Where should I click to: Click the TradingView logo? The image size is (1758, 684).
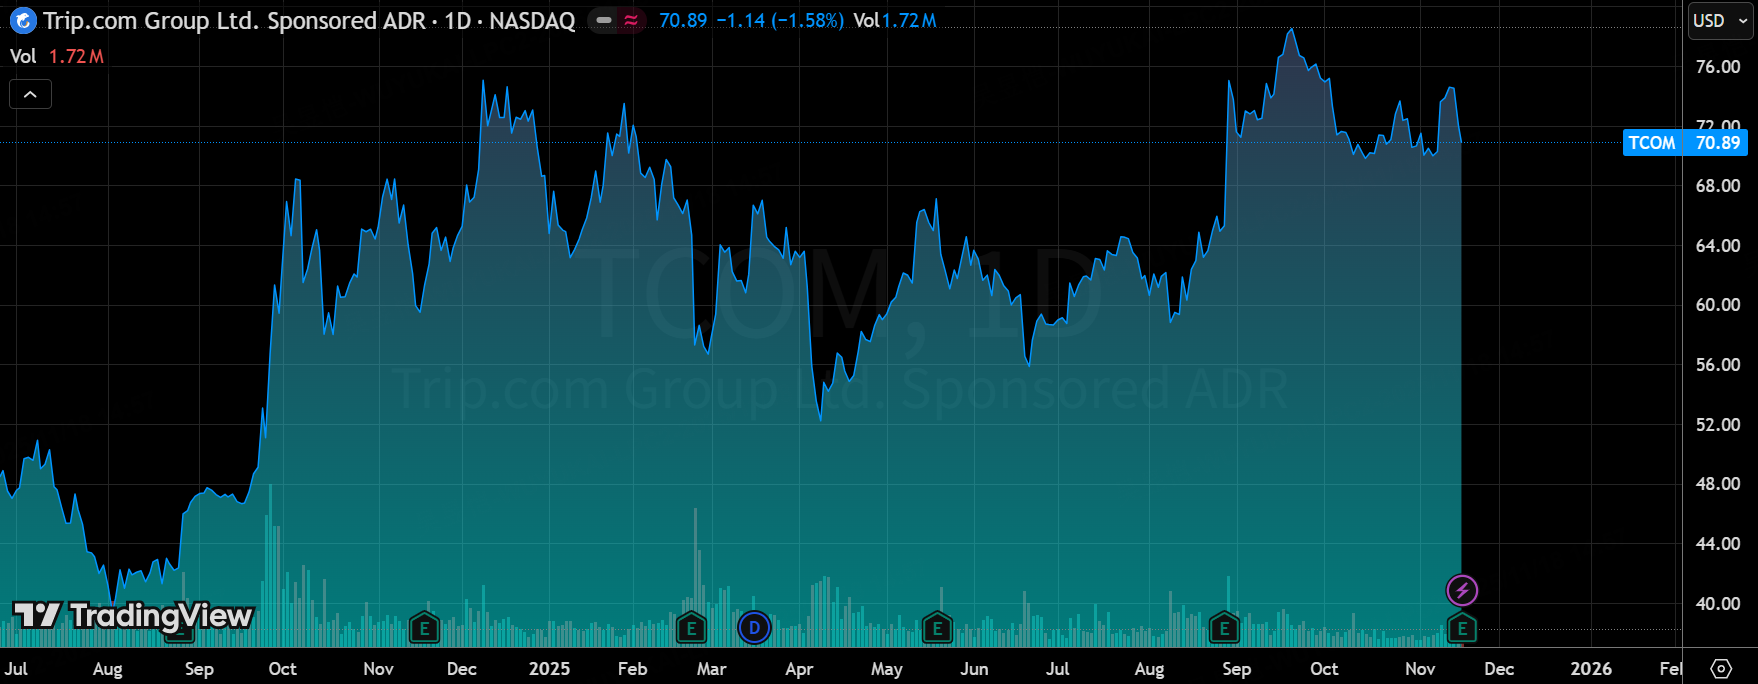point(132,615)
